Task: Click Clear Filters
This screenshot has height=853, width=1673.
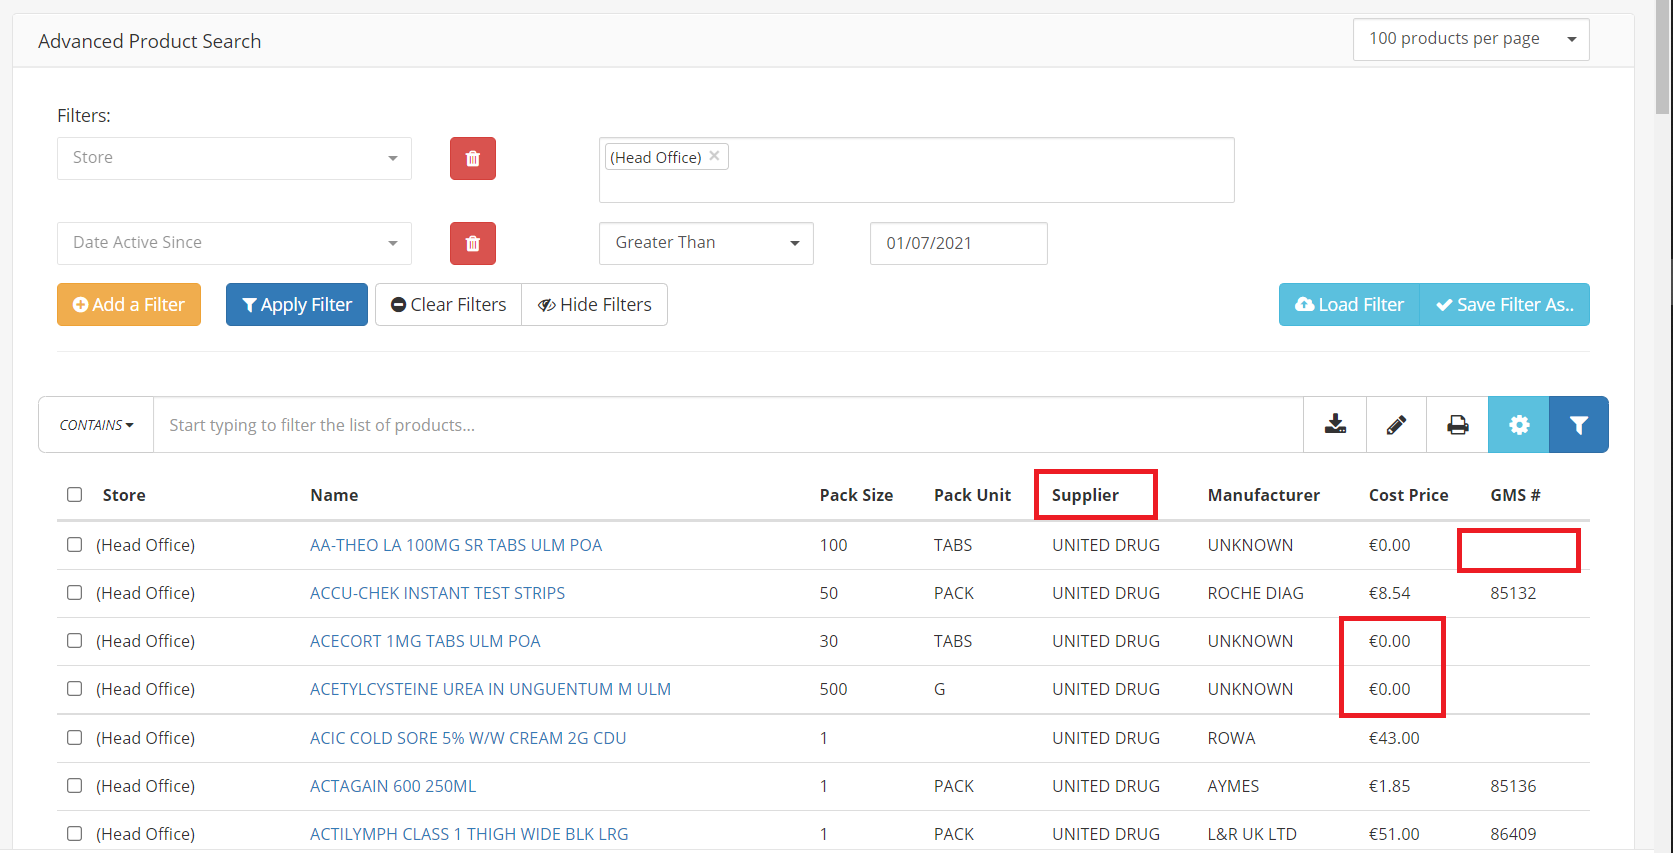Action: 448,305
